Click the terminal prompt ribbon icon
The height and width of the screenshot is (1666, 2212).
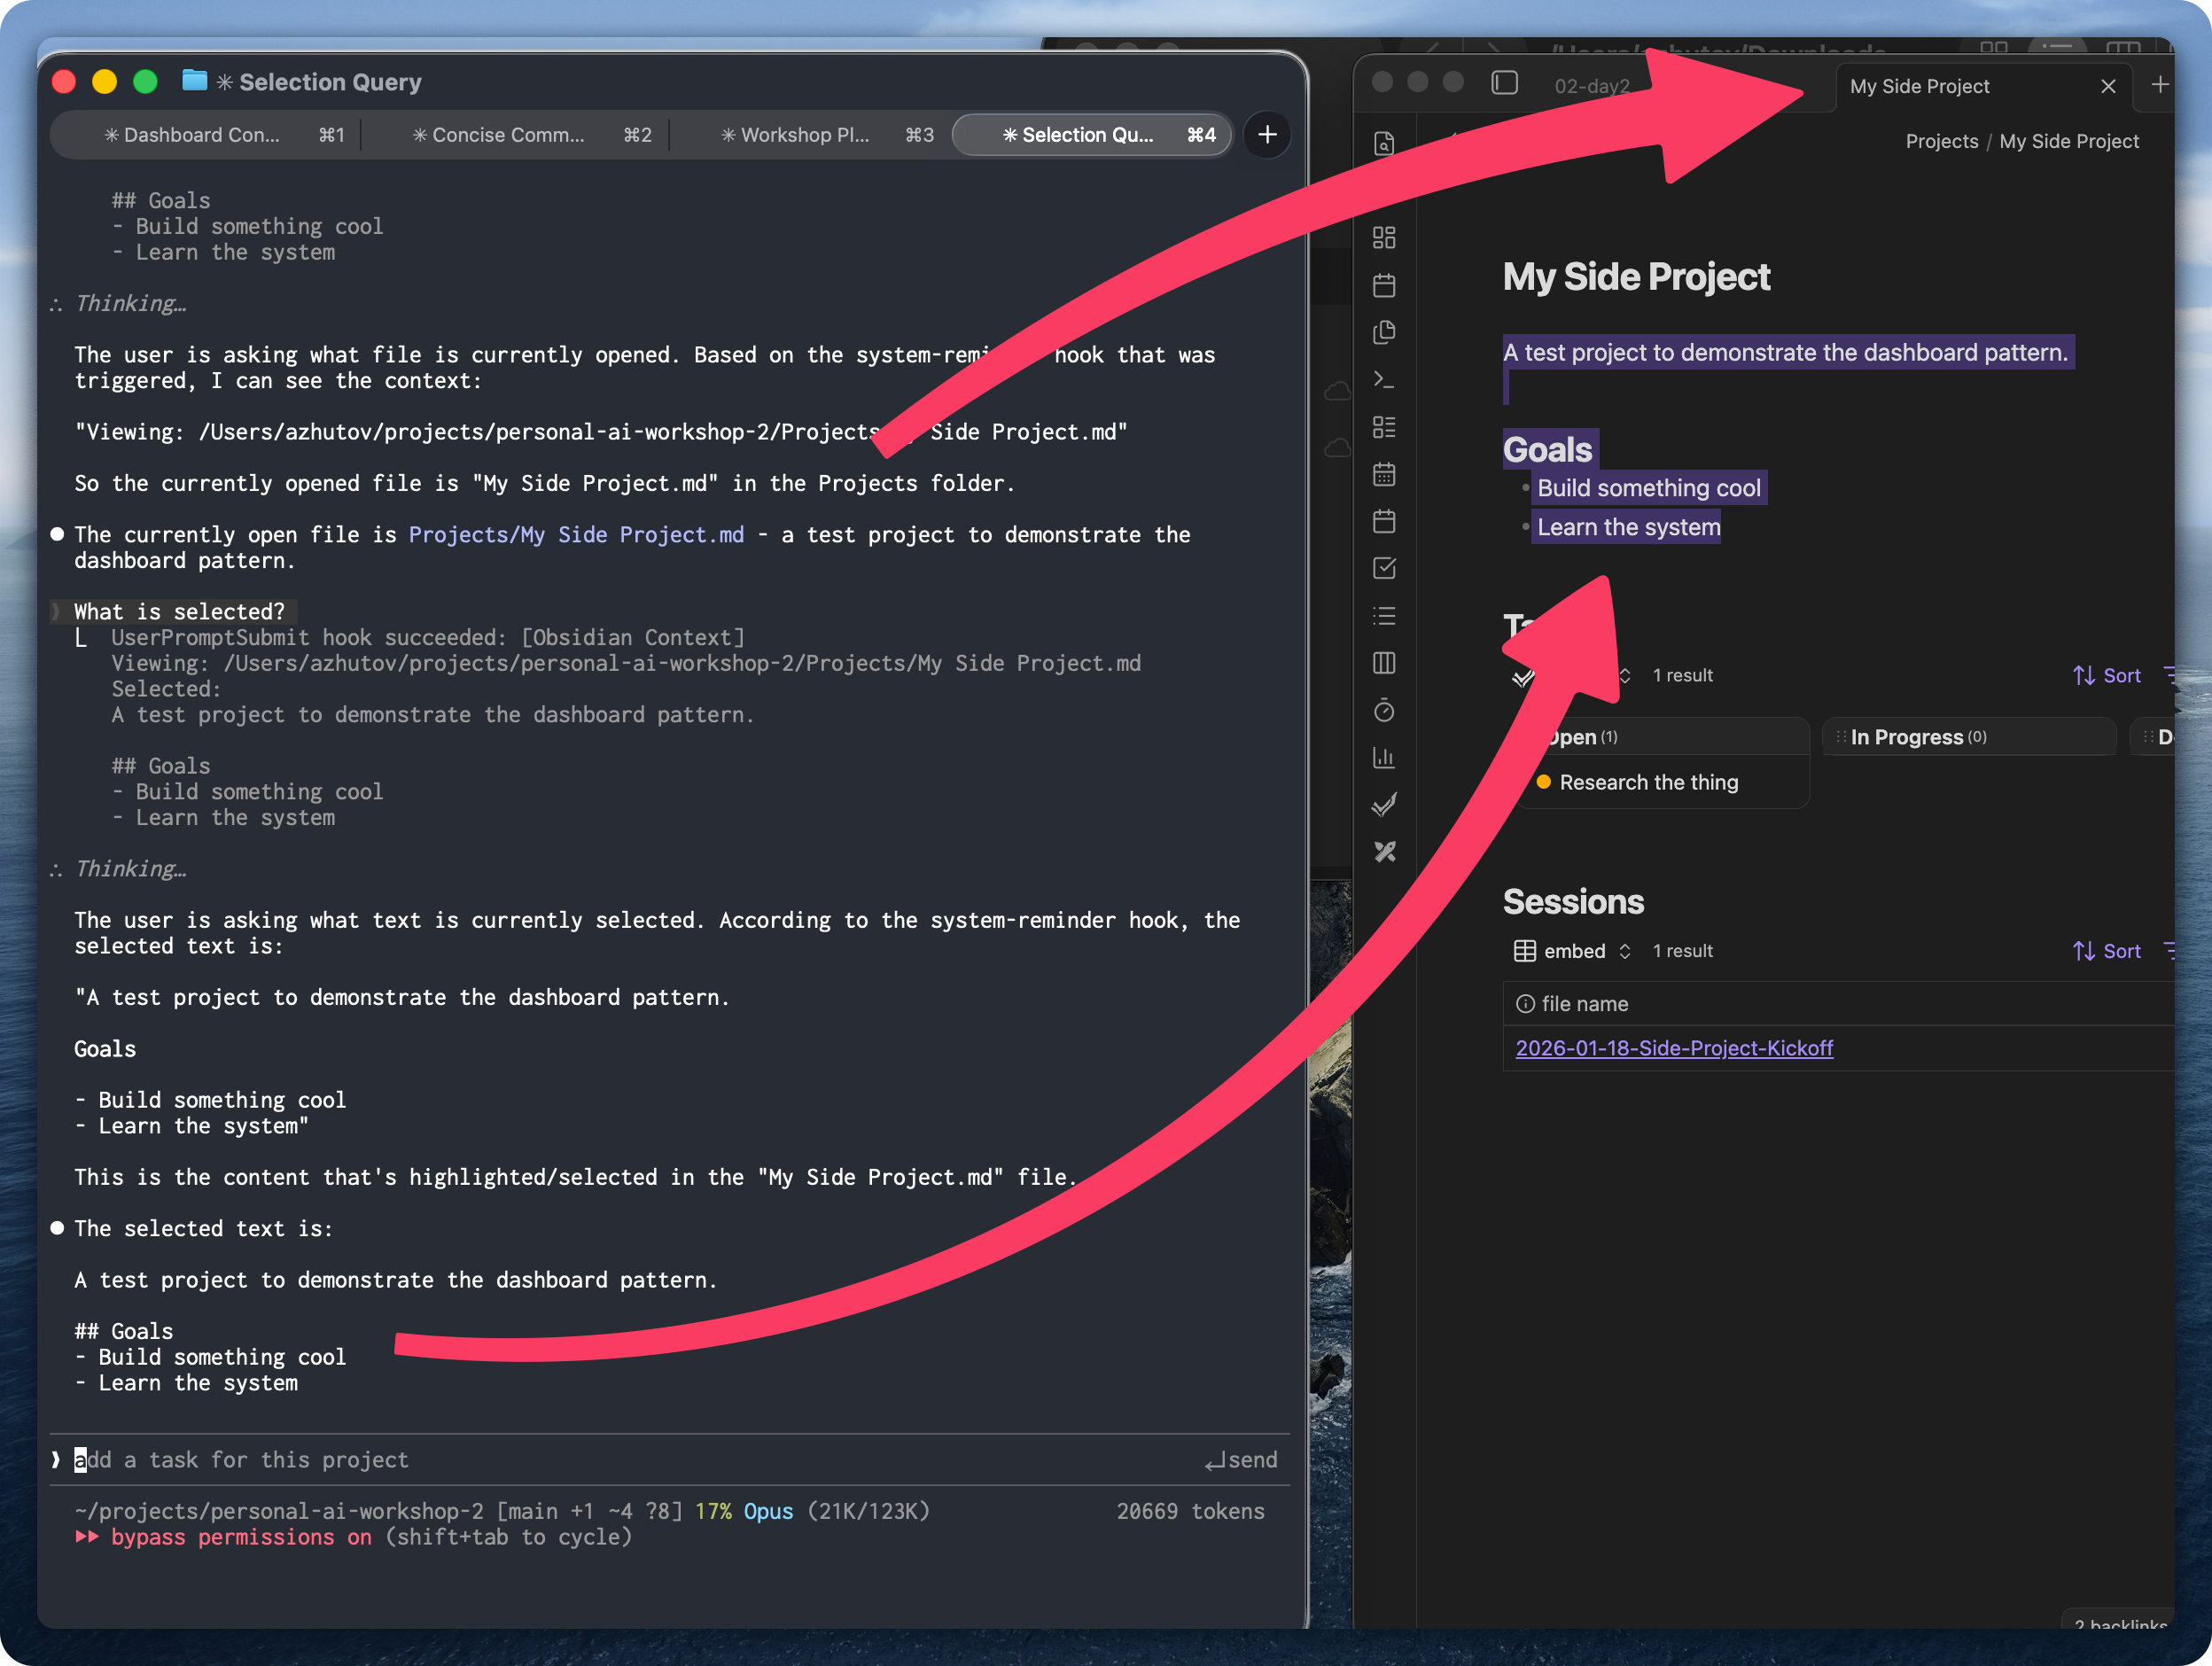coord(1384,380)
